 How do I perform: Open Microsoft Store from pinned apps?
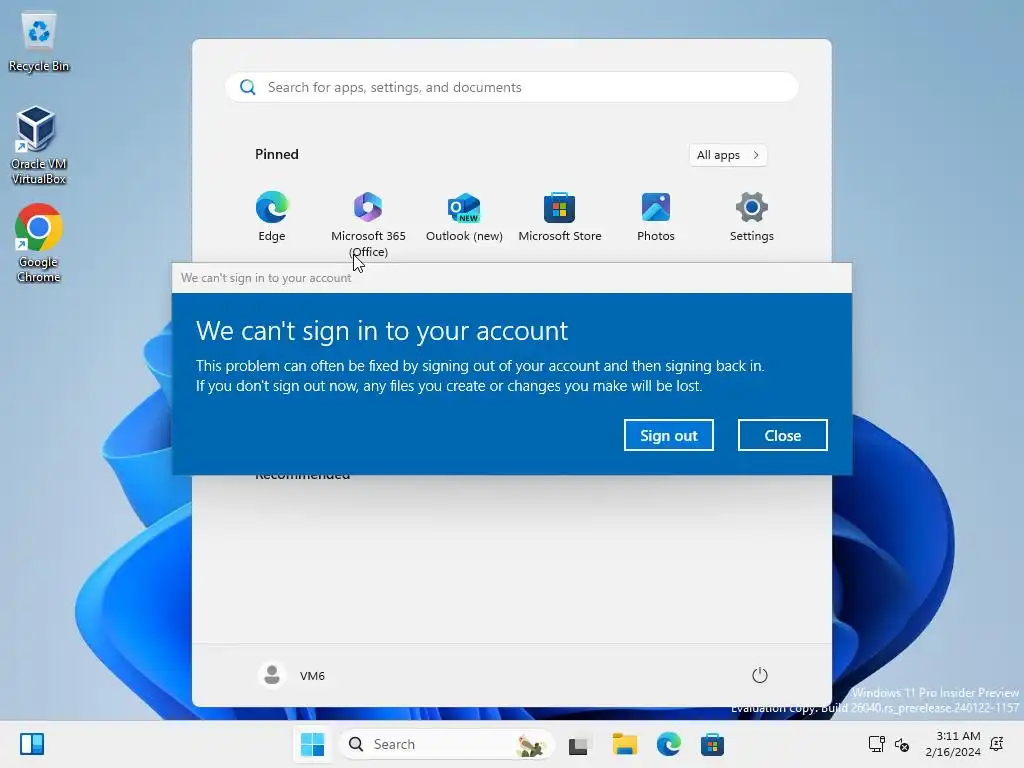560,217
